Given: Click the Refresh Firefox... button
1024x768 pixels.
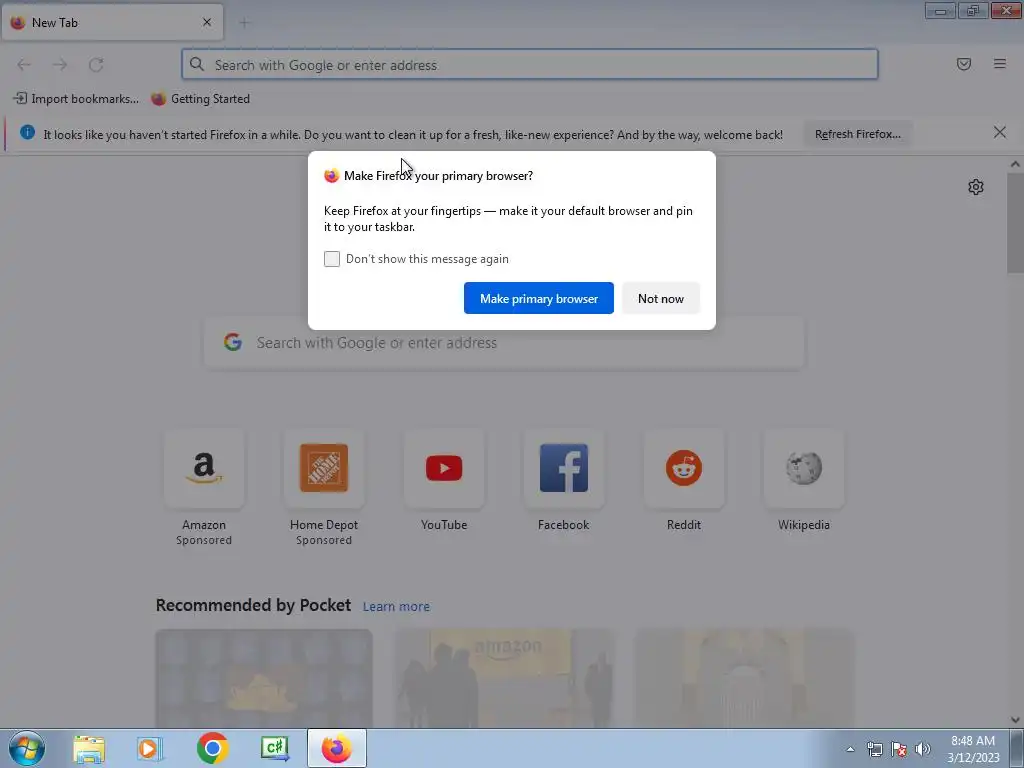Looking at the screenshot, I should (x=857, y=134).
